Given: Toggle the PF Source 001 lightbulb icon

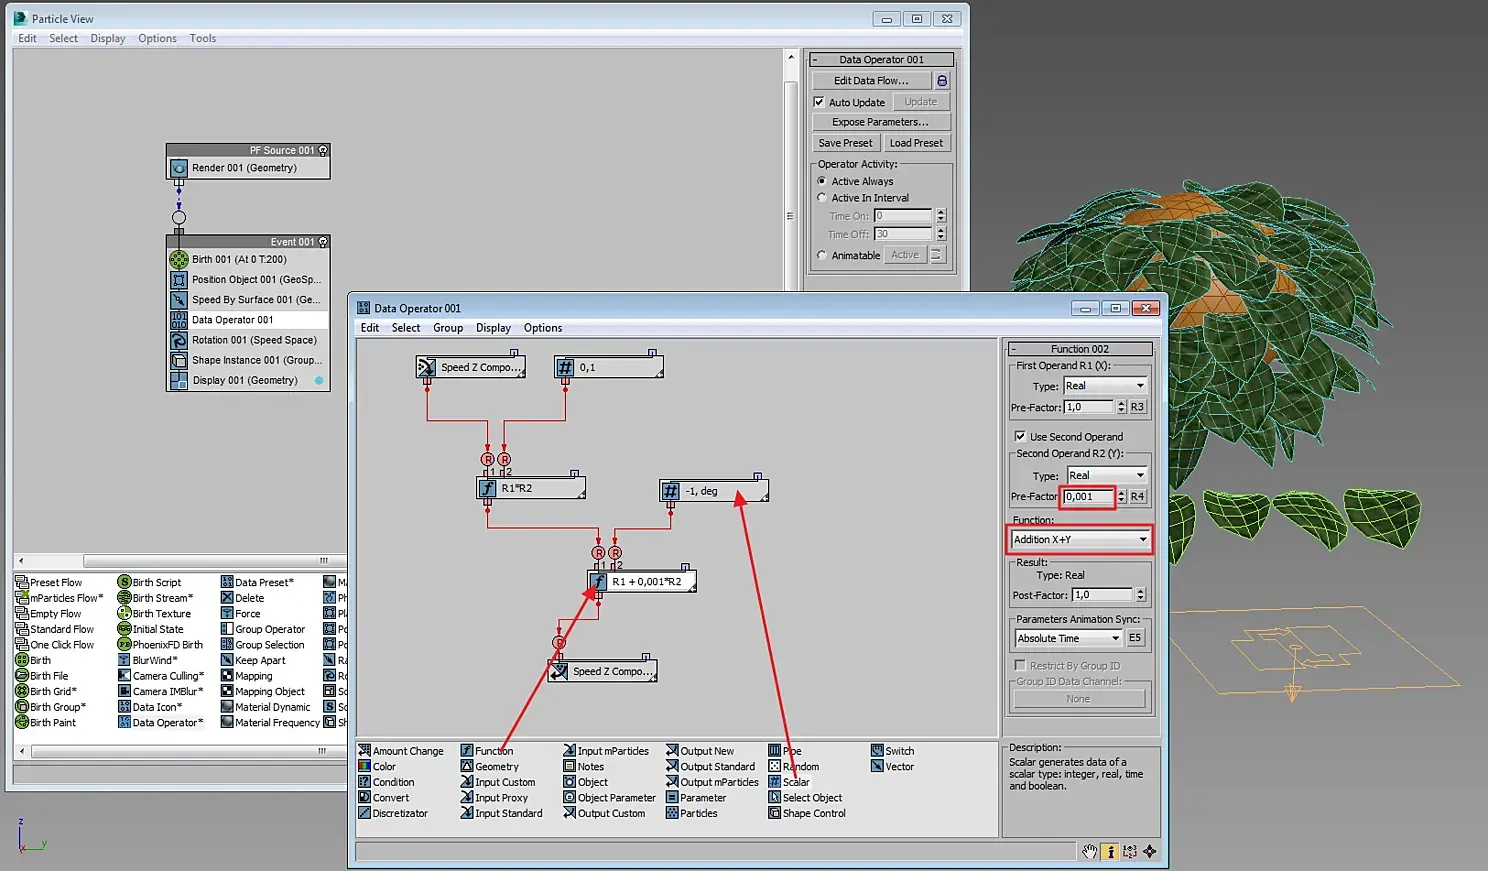Looking at the screenshot, I should pos(323,151).
